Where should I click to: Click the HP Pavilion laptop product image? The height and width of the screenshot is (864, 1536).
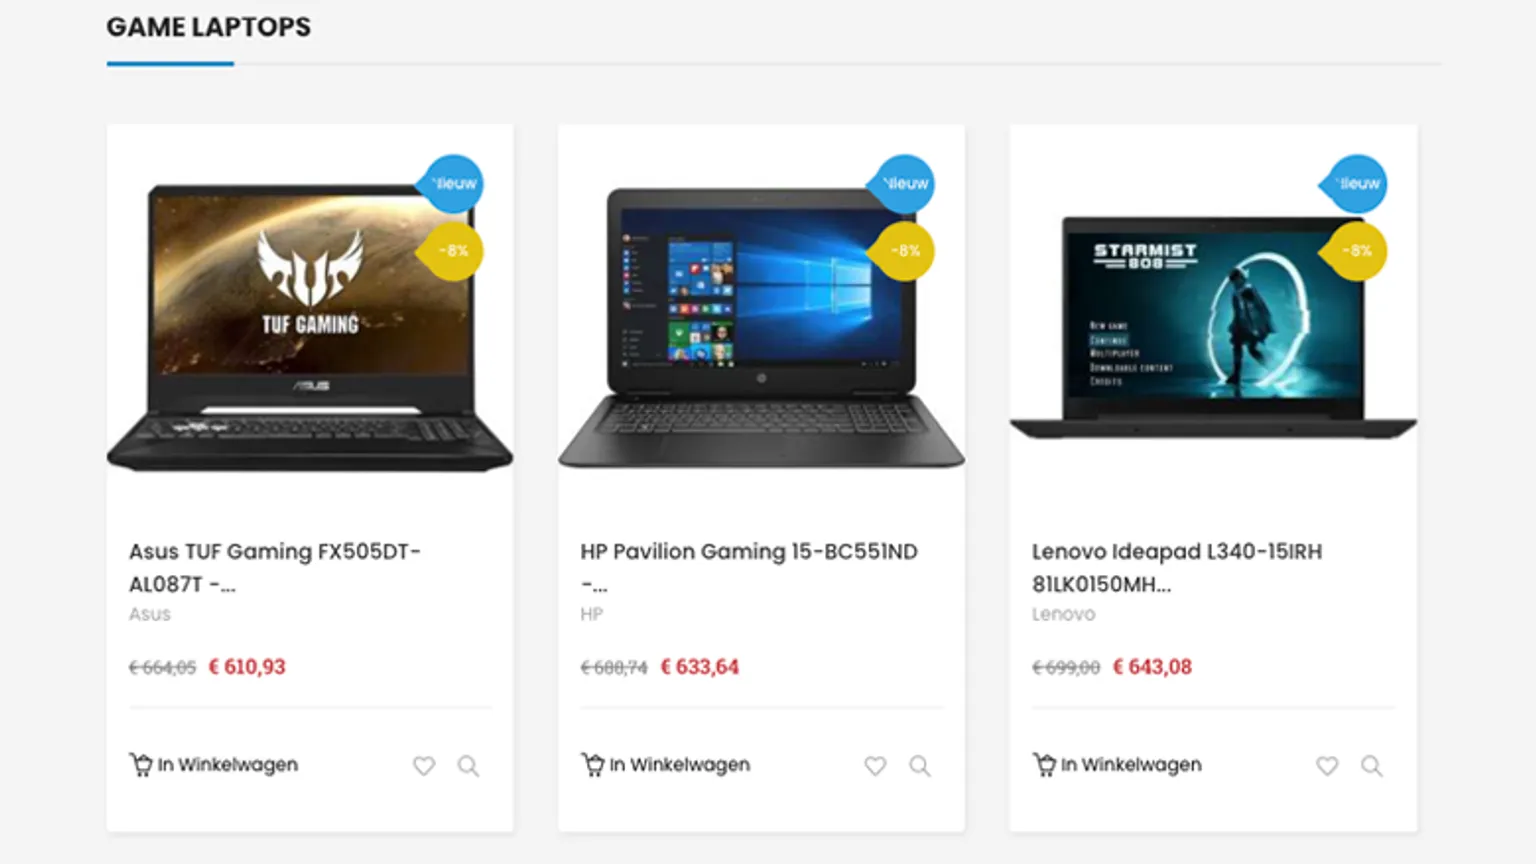[761, 325]
